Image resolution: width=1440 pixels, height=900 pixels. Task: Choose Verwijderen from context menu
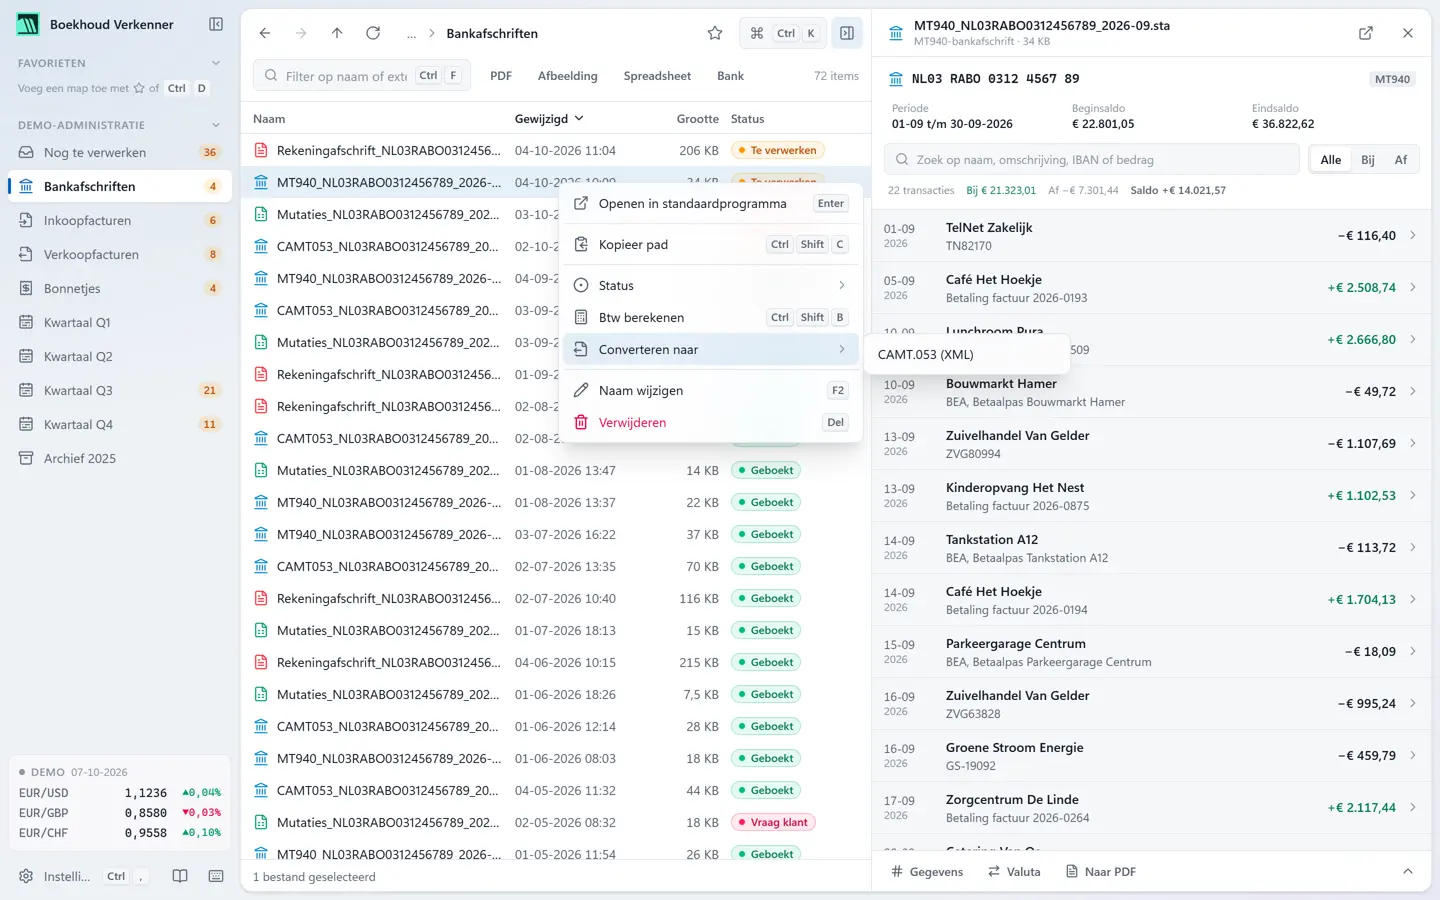(711, 422)
